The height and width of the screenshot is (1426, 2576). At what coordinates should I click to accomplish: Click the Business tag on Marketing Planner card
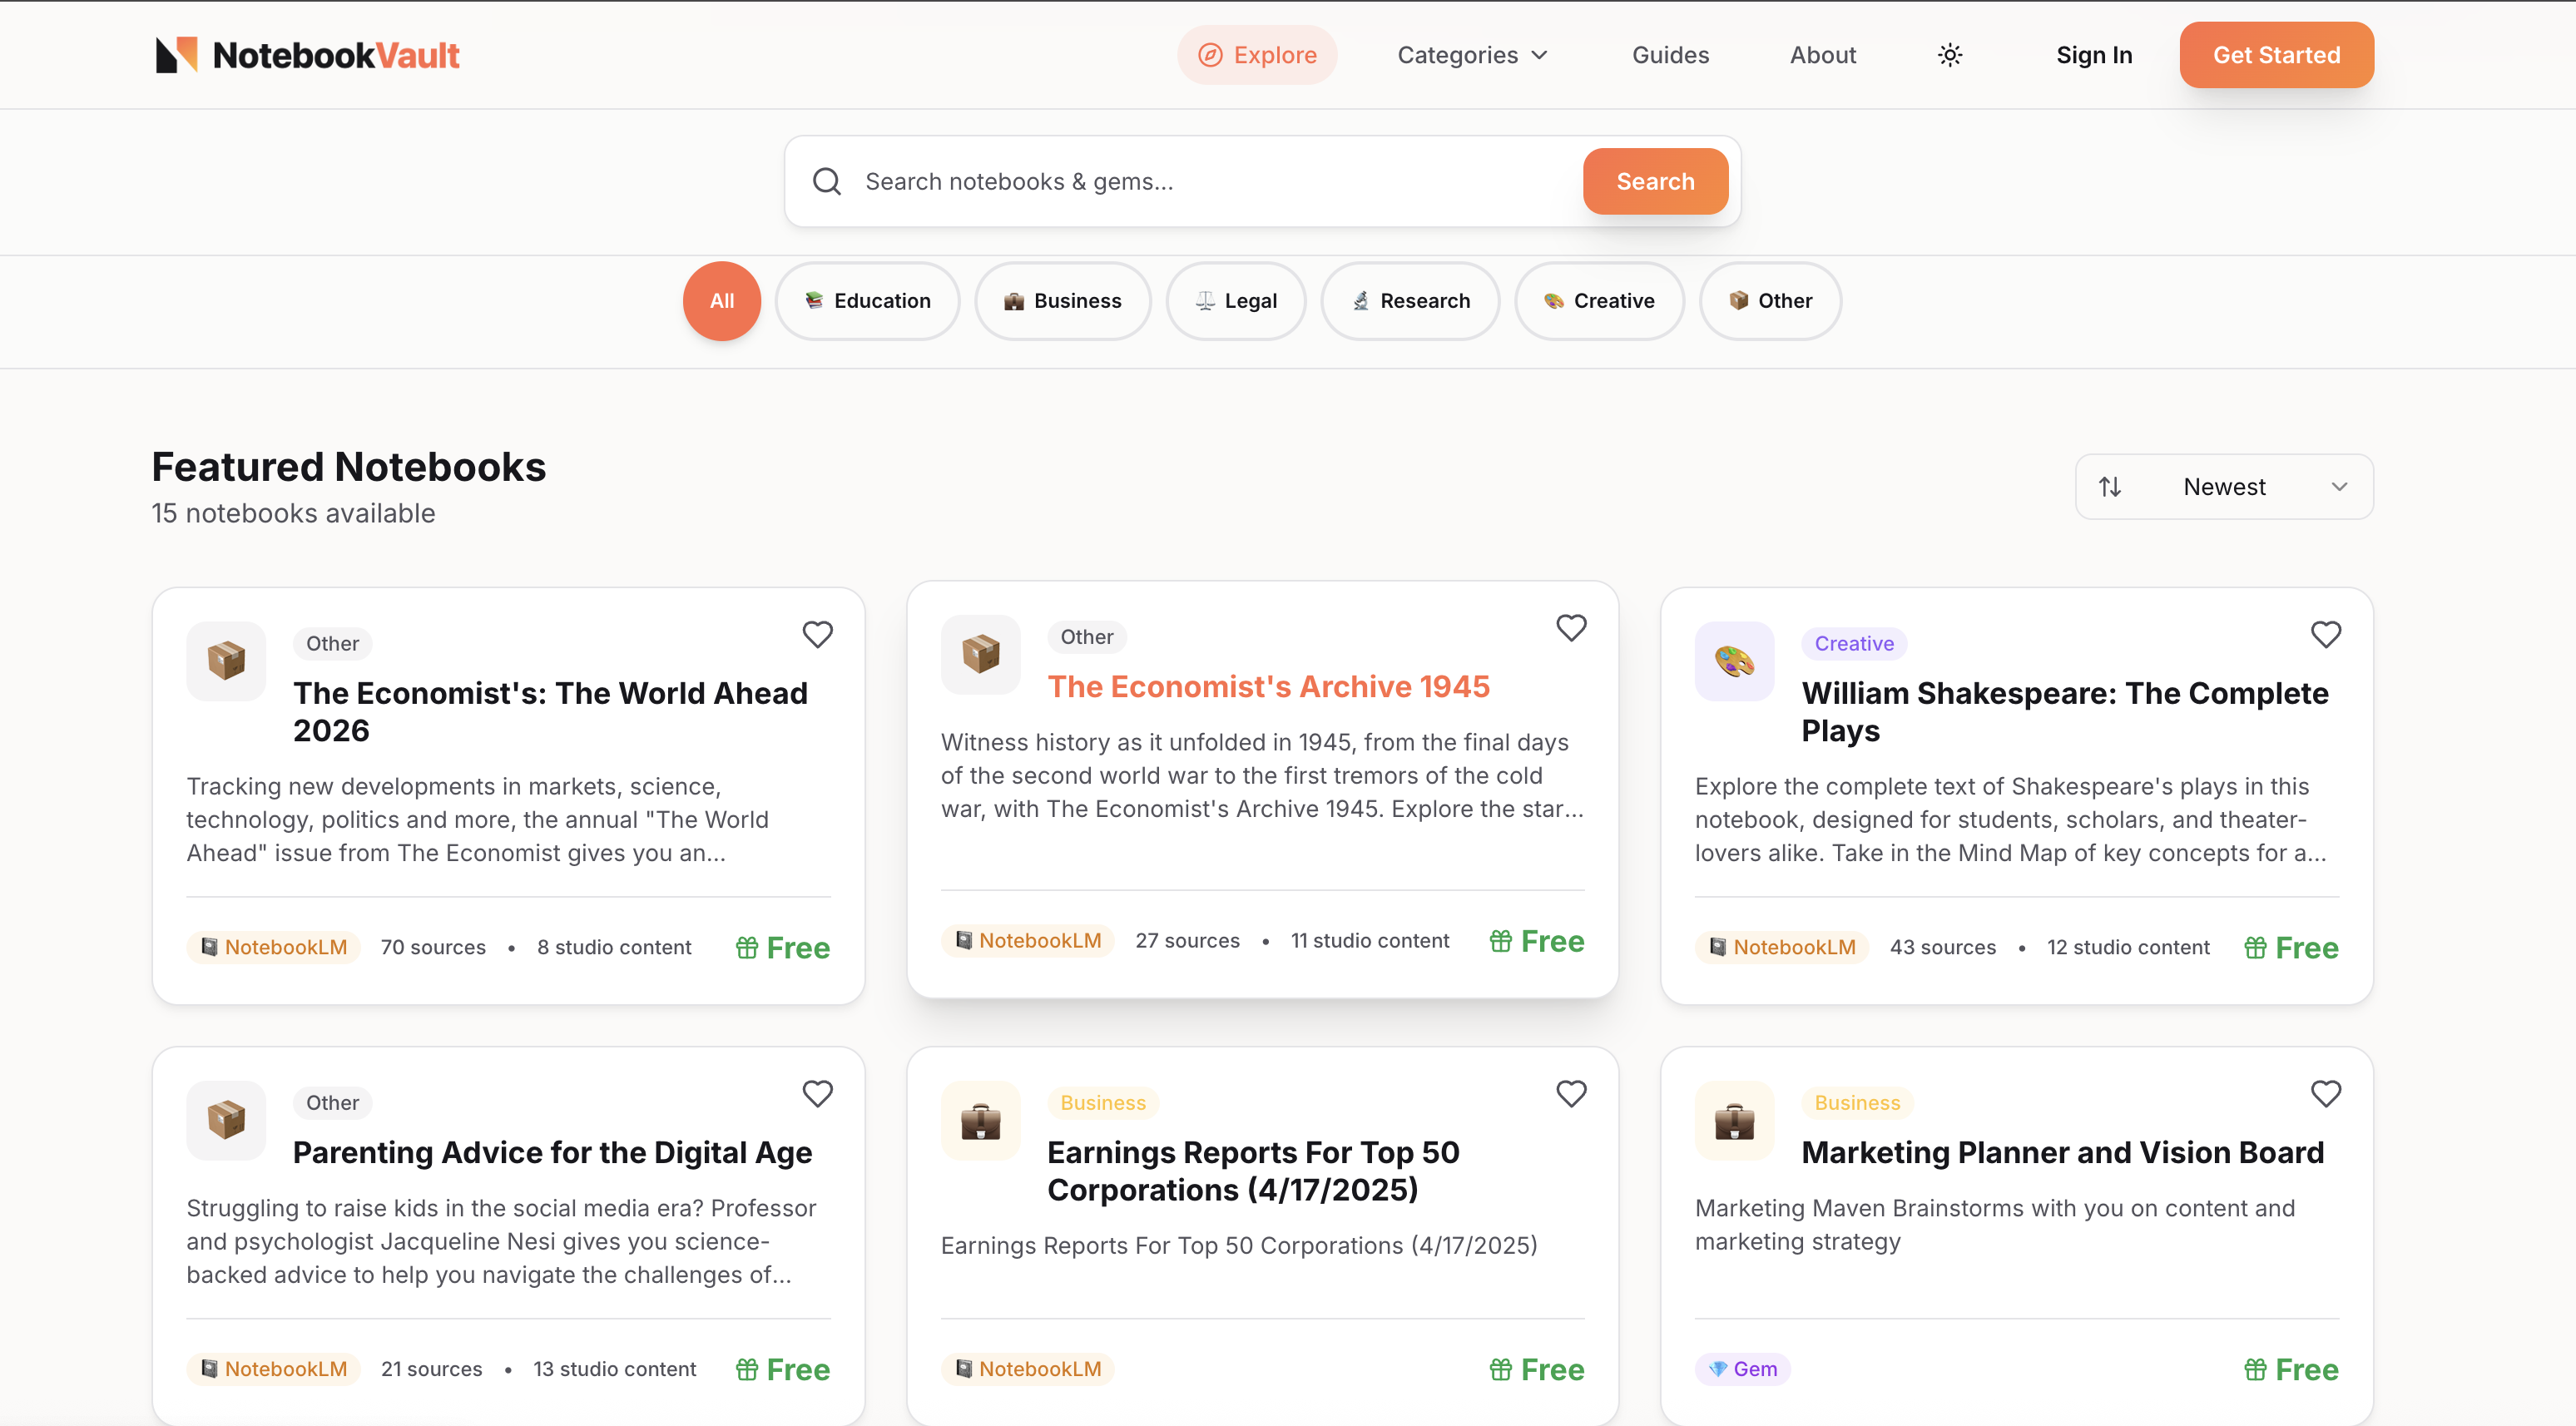click(1856, 1102)
